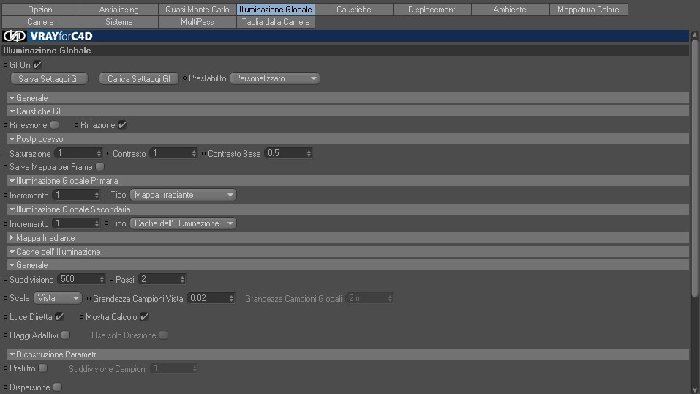Collapse Generale section under Cache dell'Illuminazione

12,265
